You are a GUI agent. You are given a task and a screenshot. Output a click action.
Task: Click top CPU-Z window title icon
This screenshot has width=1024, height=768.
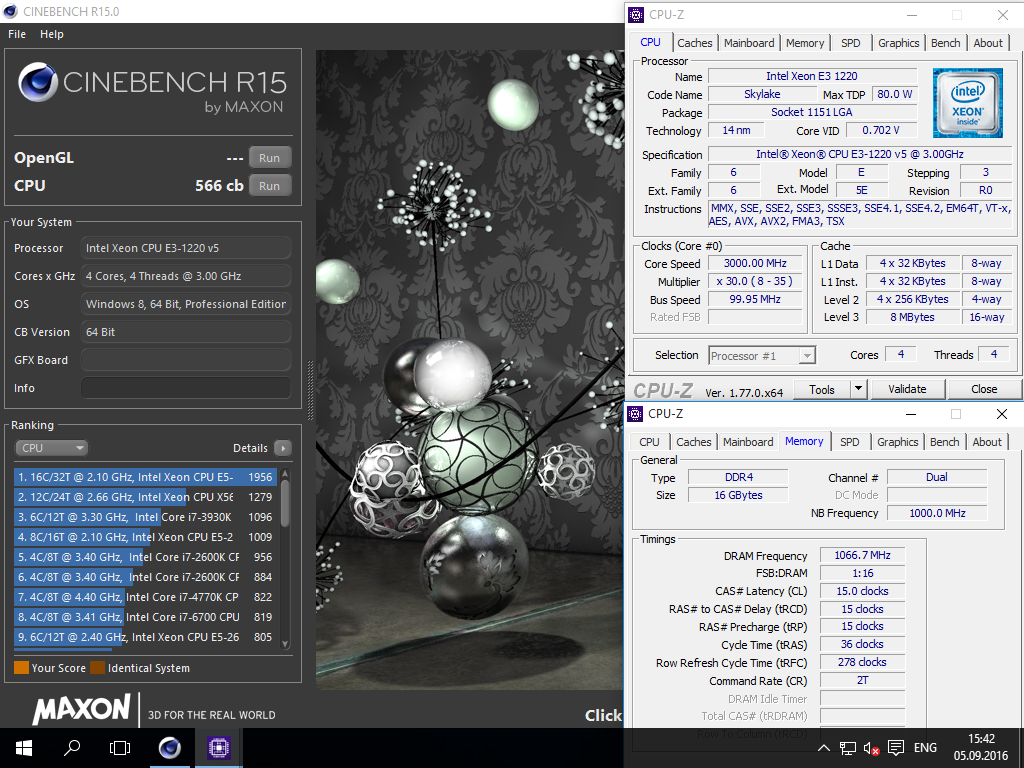pos(635,14)
